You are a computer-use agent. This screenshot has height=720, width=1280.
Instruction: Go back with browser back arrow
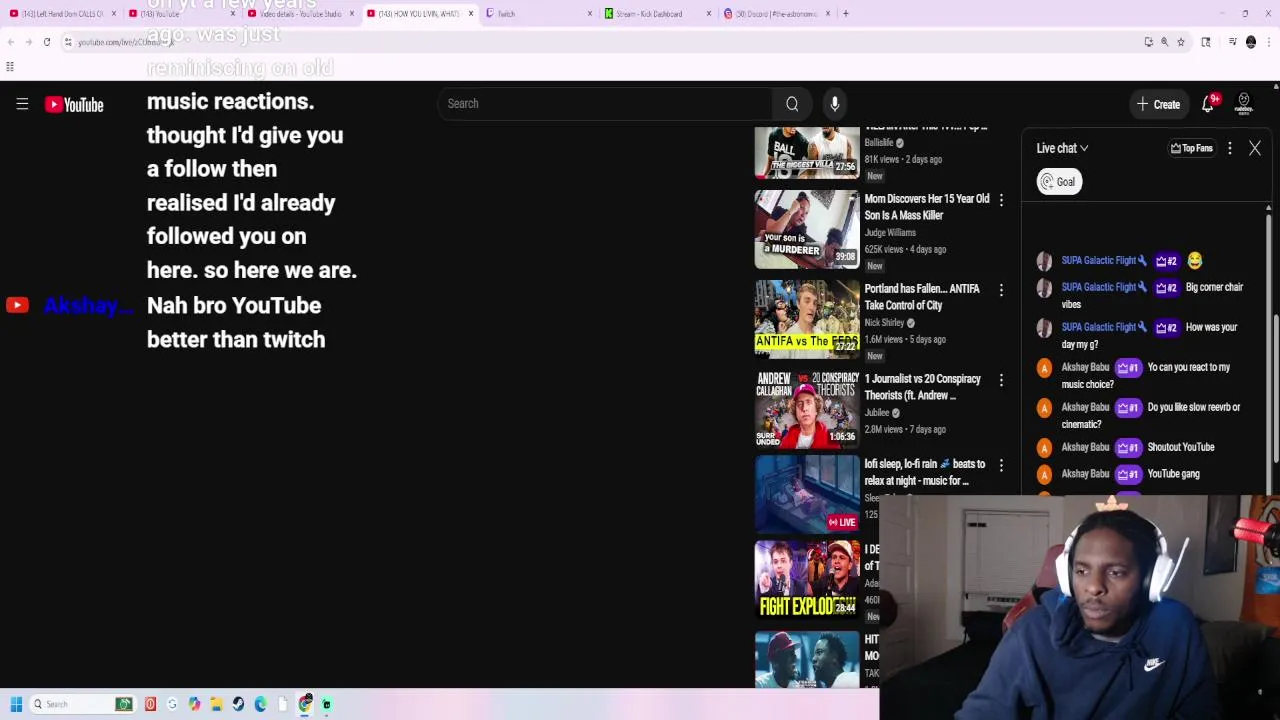pos(11,42)
